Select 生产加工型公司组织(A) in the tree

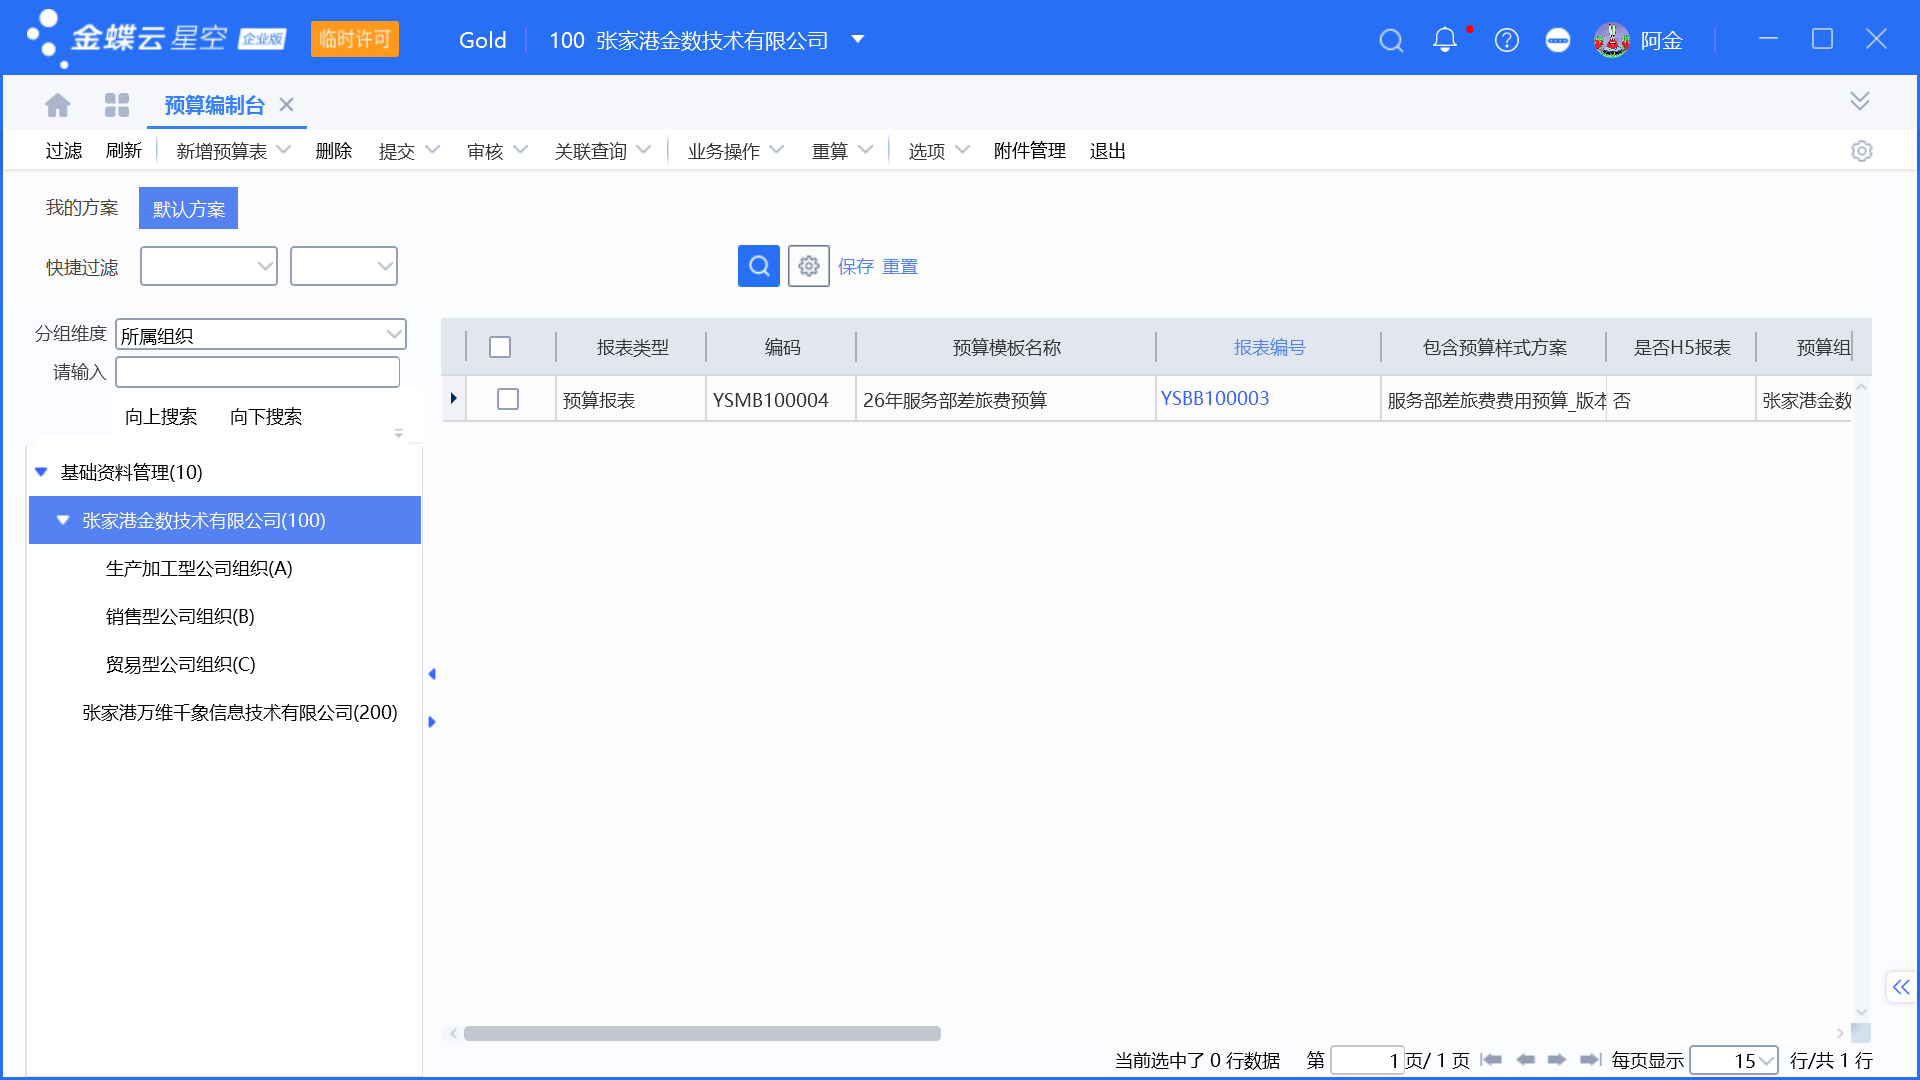199,568
